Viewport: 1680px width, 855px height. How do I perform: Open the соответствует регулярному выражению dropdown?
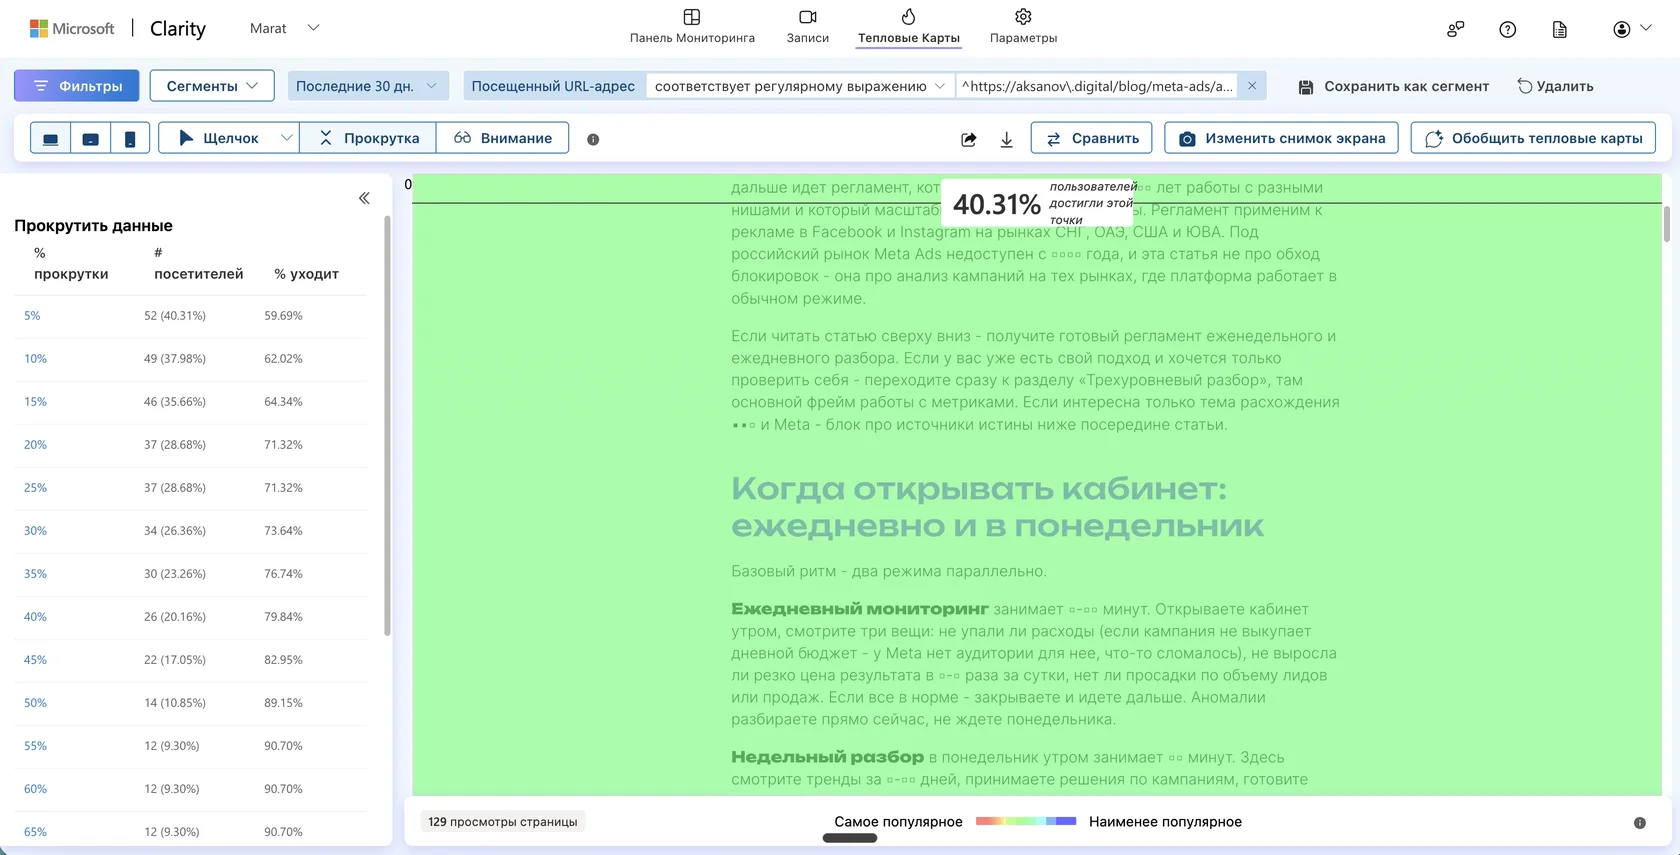point(799,86)
